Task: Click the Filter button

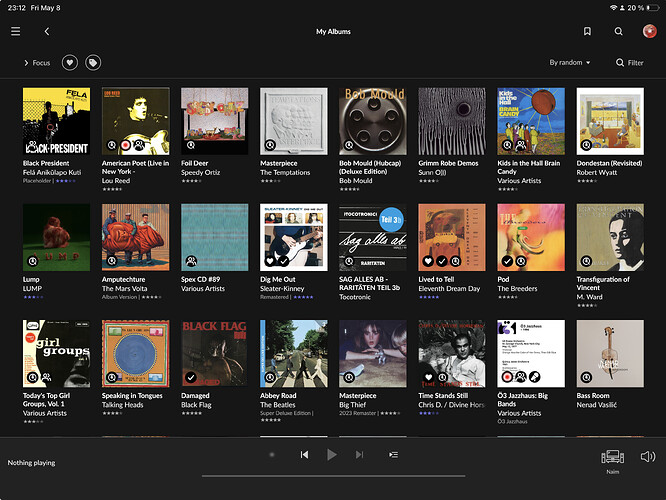Action: pyautogui.click(x=630, y=62)
